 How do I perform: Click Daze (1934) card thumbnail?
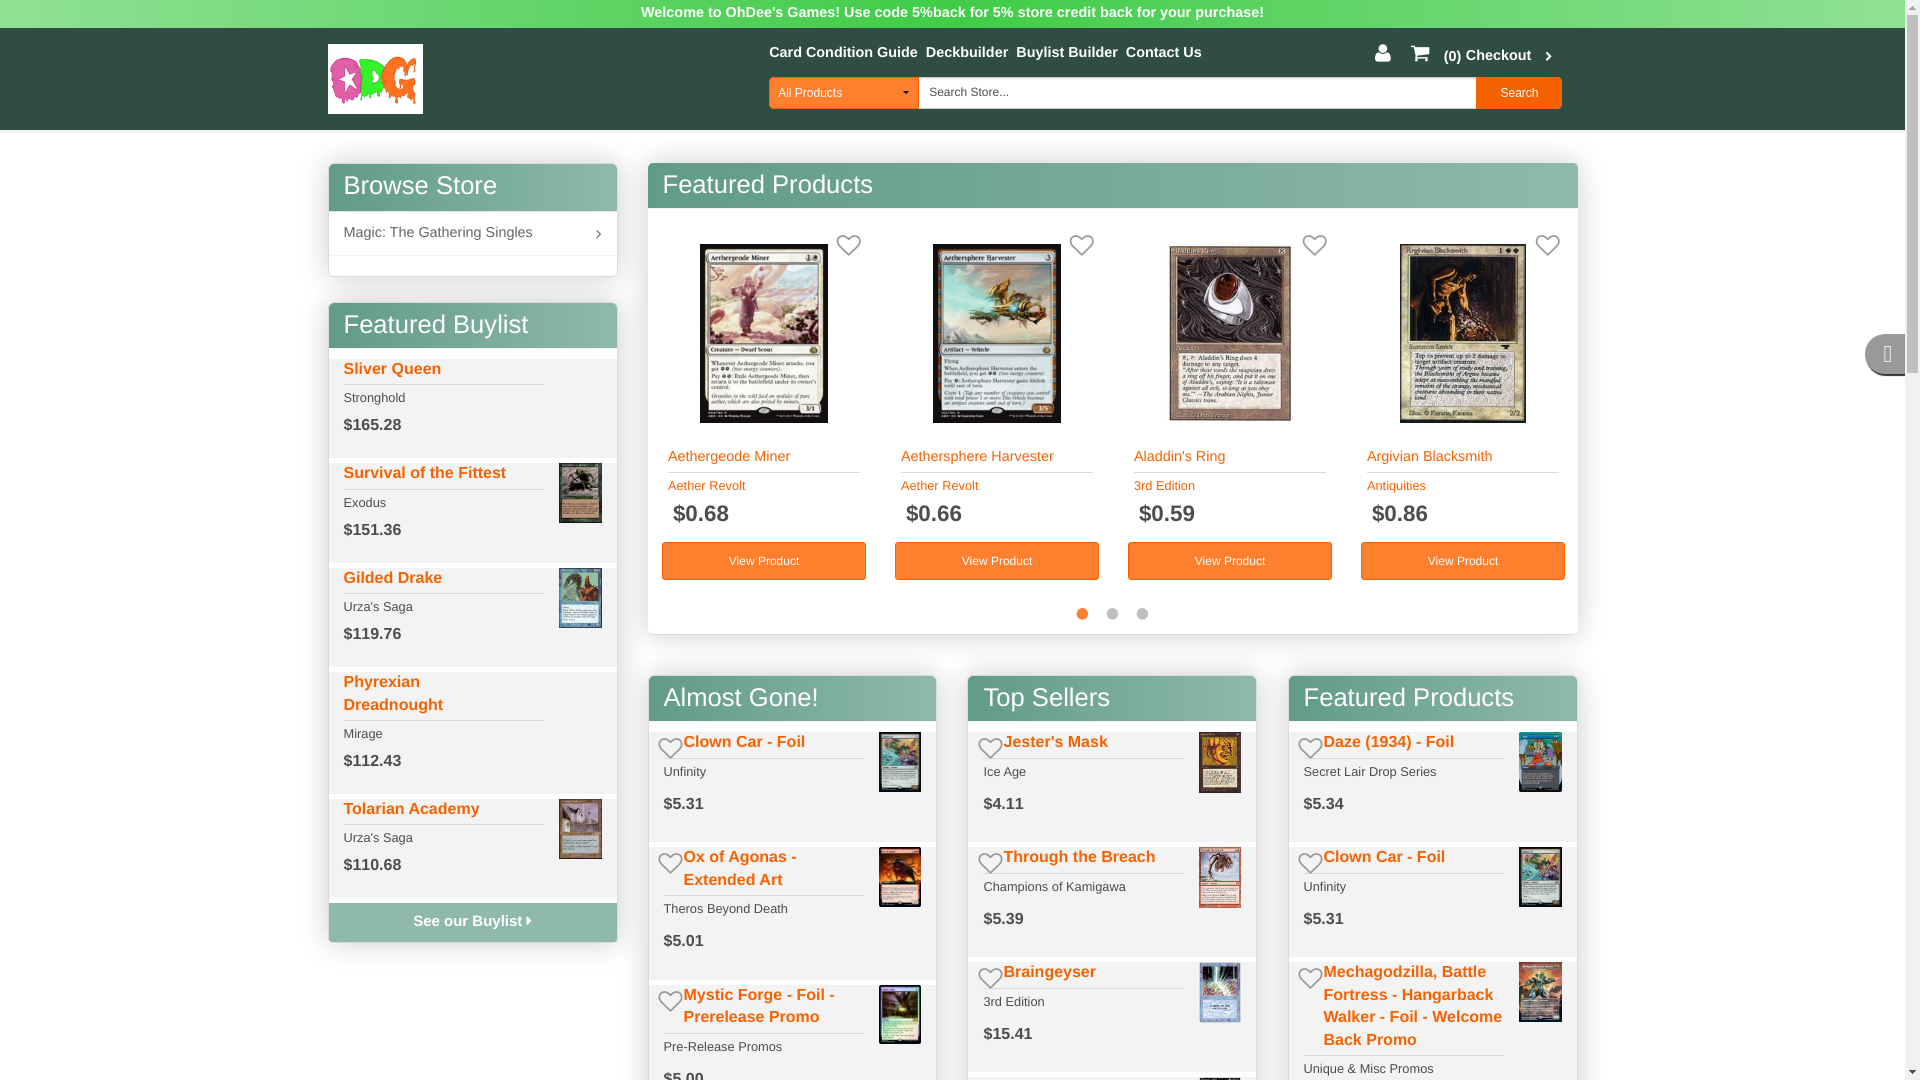[x=1540, y=762]
